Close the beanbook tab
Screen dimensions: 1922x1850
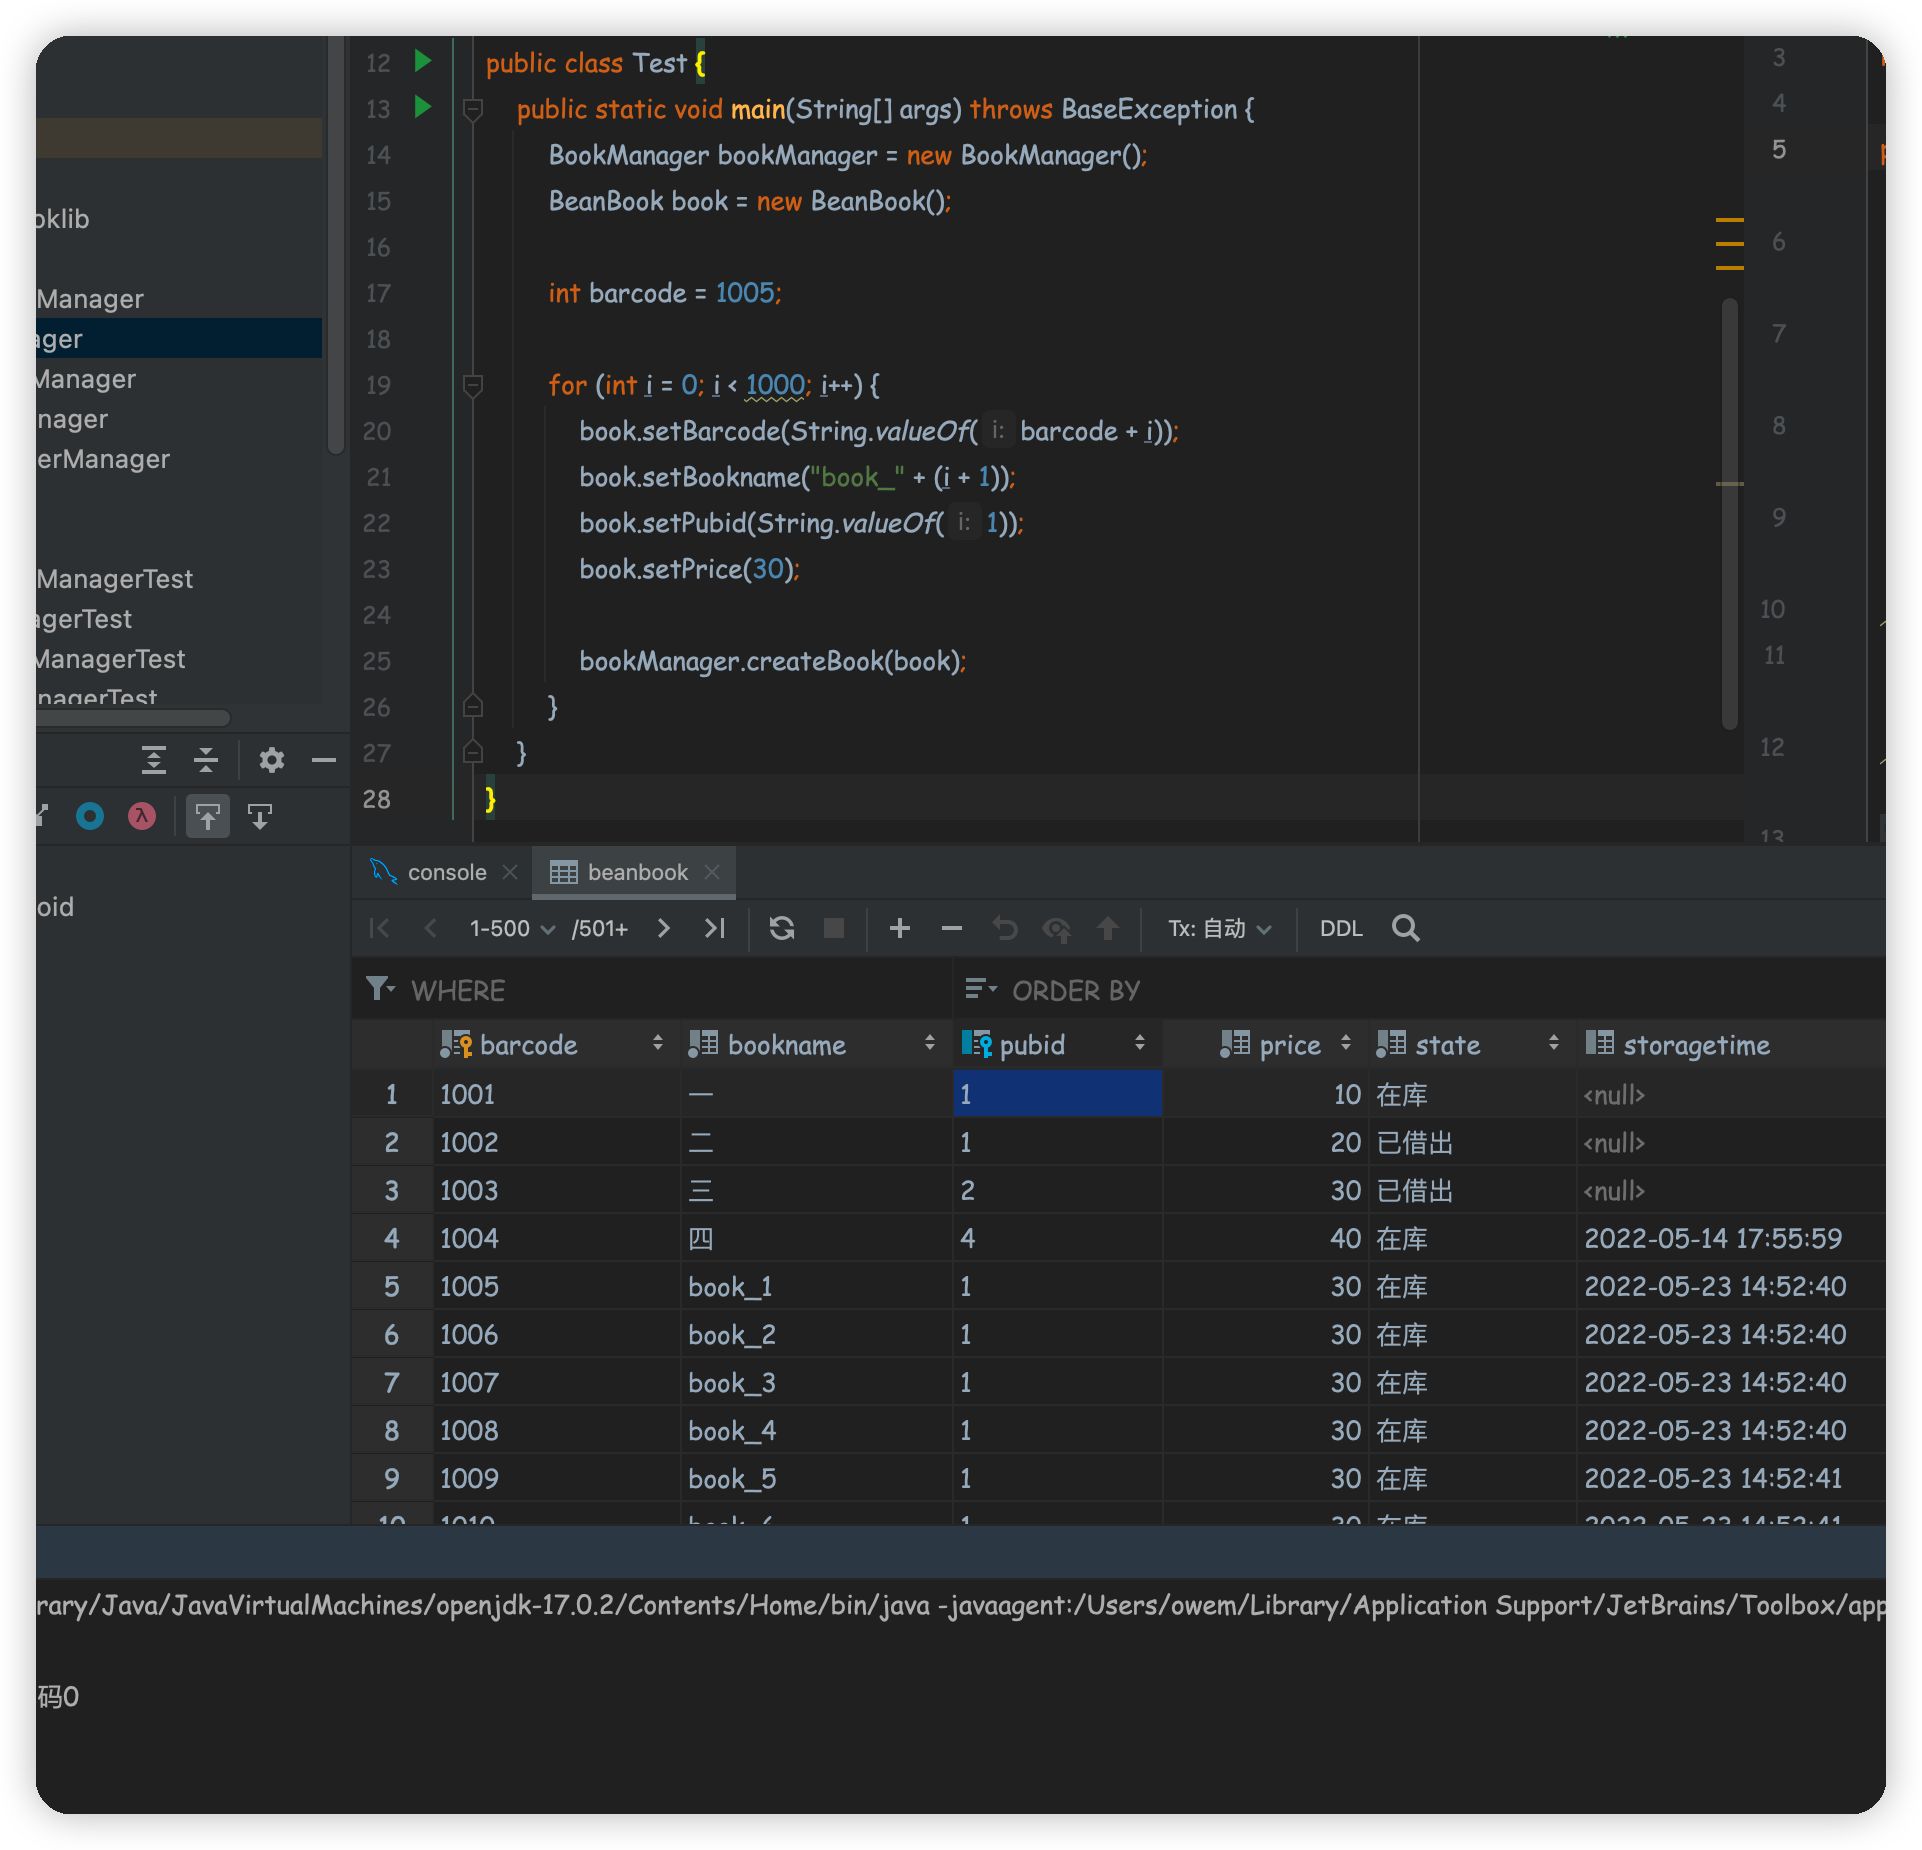pos(712,872)
